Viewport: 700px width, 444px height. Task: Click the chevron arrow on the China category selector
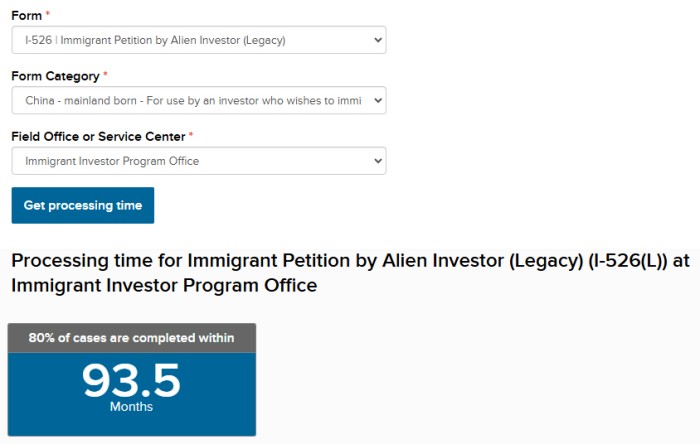tap(377, 101)
